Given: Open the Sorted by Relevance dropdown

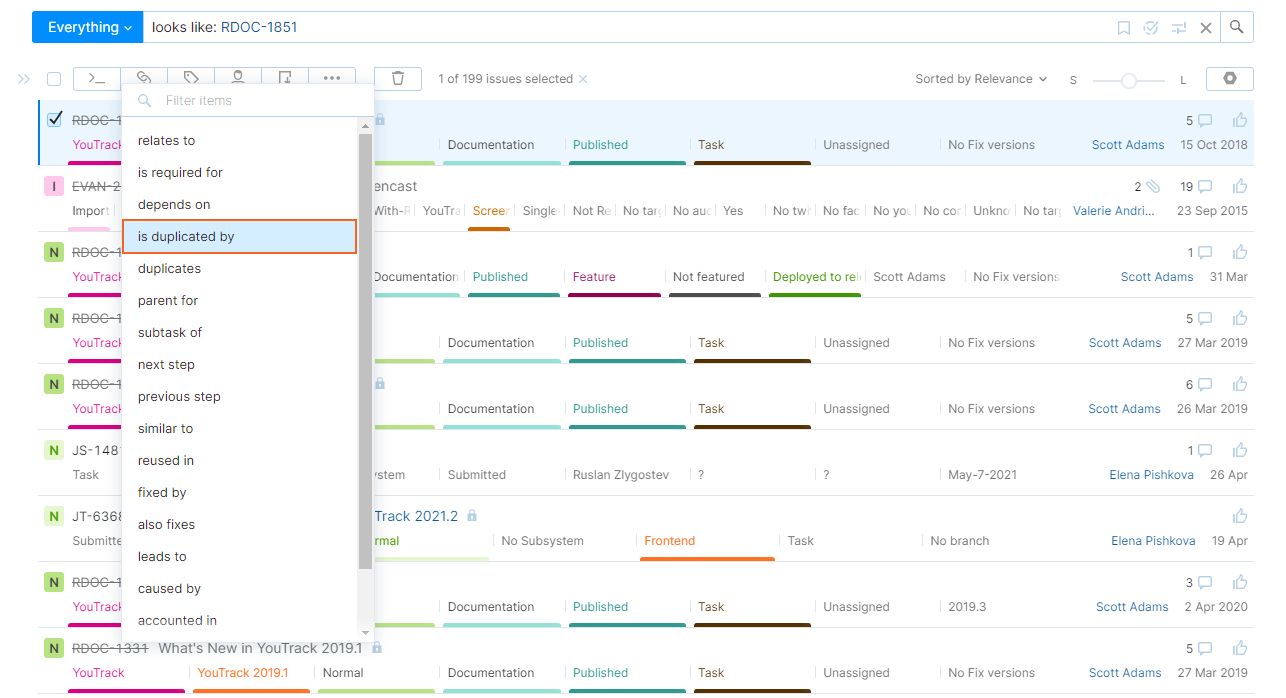Looking at the screenshot, I should [981, 79].
